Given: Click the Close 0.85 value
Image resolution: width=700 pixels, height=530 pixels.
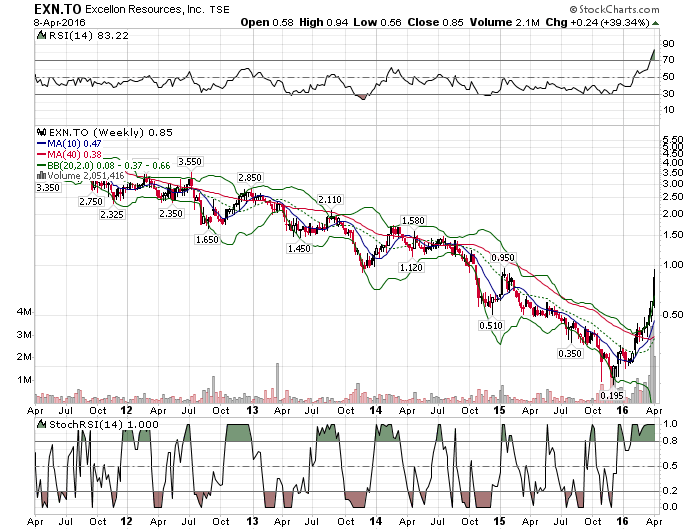Looking at the screenshot, I should click(x=436, y=22).
